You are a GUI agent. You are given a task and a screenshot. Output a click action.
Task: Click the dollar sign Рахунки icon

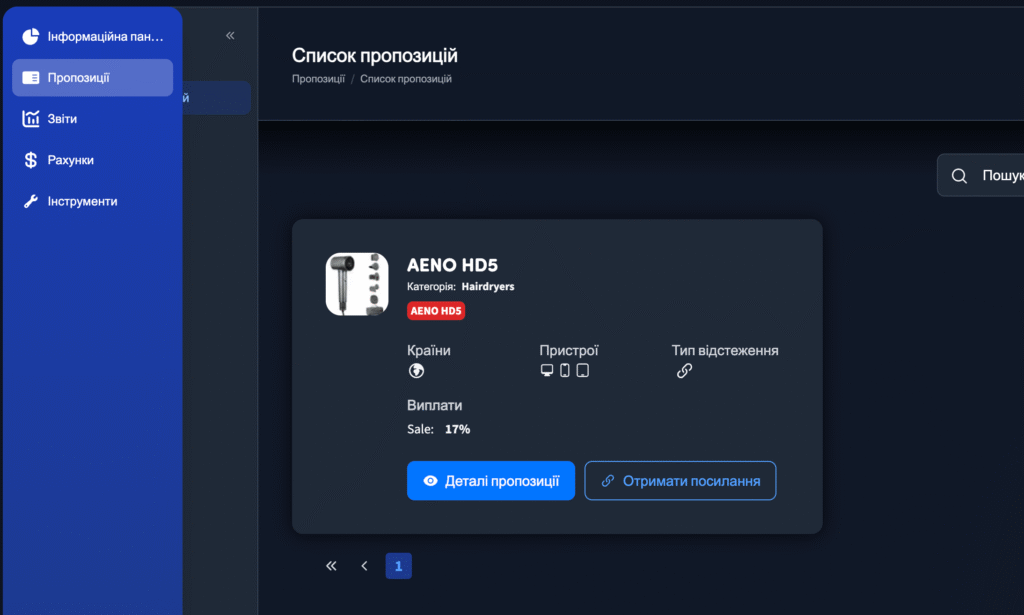(31, 160)
